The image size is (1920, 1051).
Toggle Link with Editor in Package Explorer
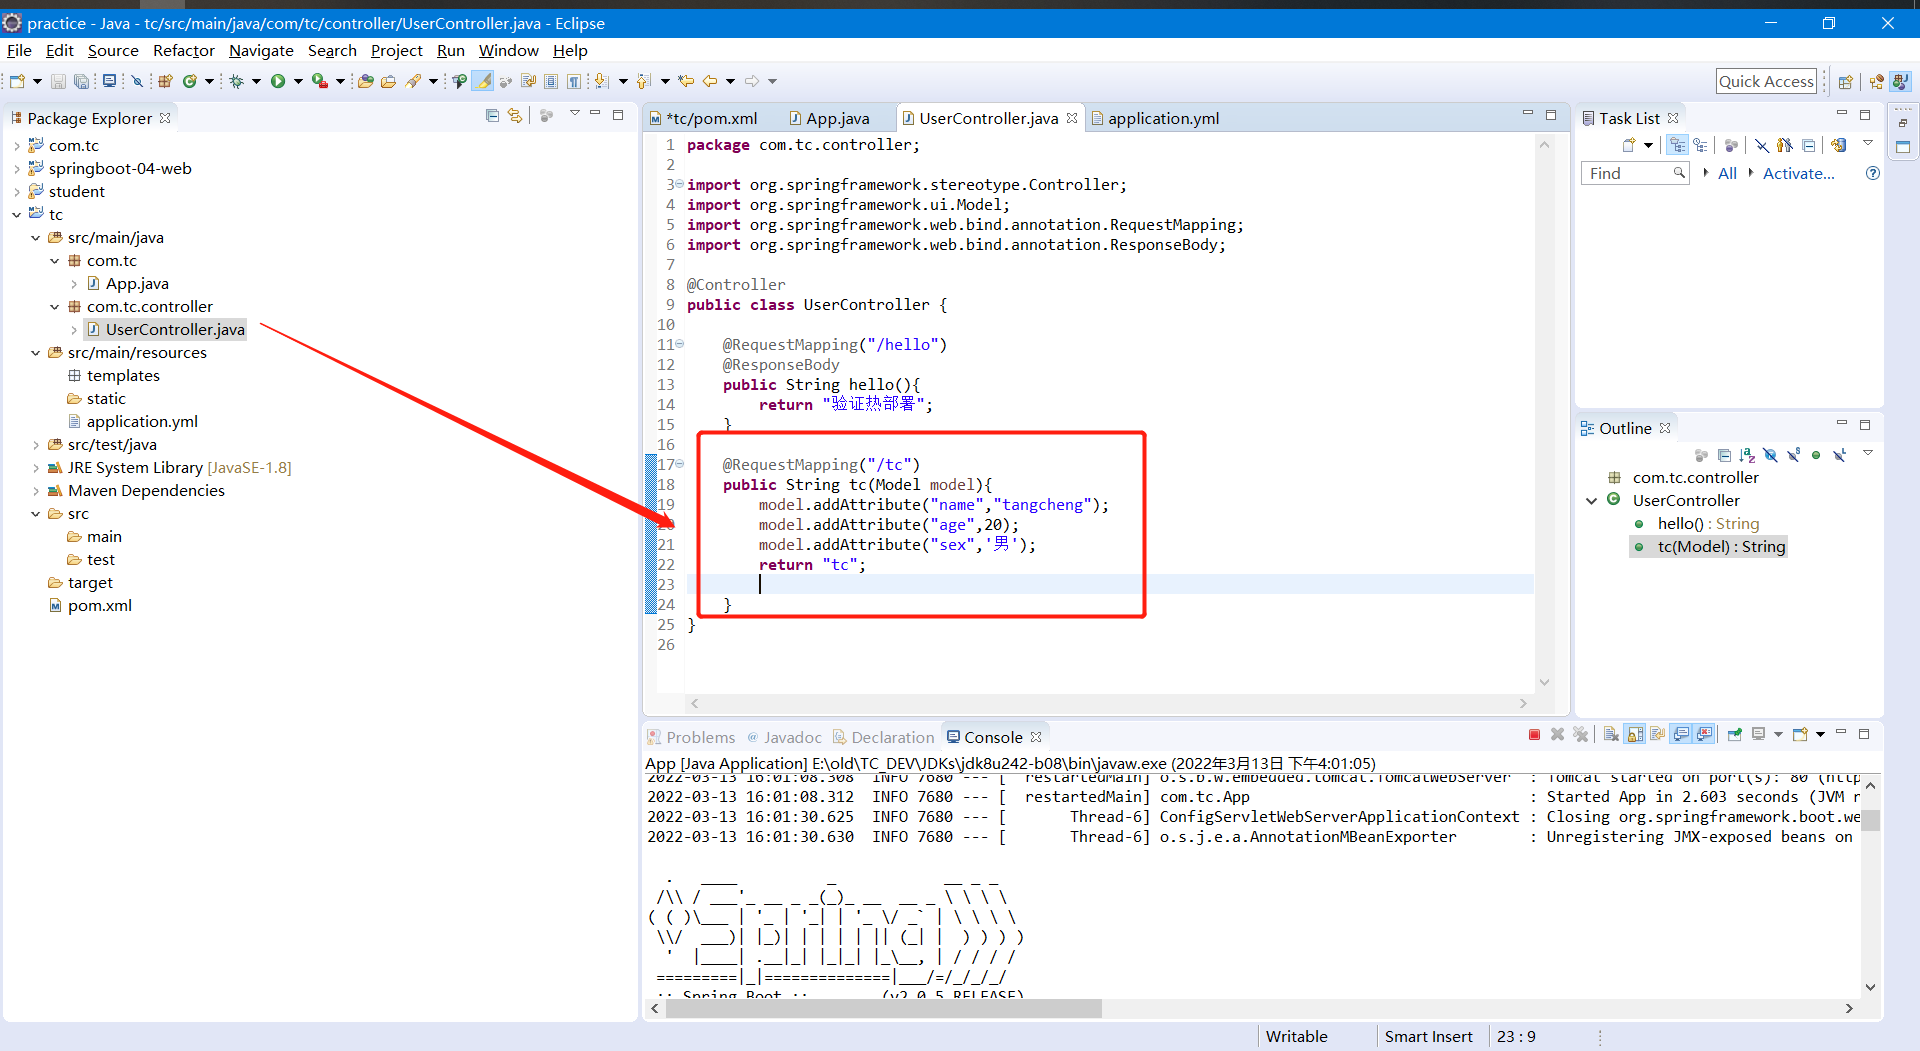[x=515, y=116]
